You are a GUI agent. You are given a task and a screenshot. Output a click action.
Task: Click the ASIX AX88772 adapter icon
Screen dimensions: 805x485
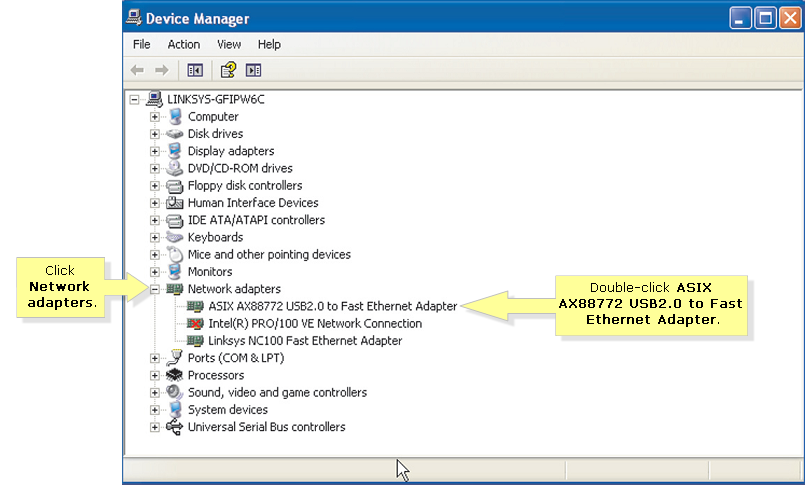pos(195,306)
